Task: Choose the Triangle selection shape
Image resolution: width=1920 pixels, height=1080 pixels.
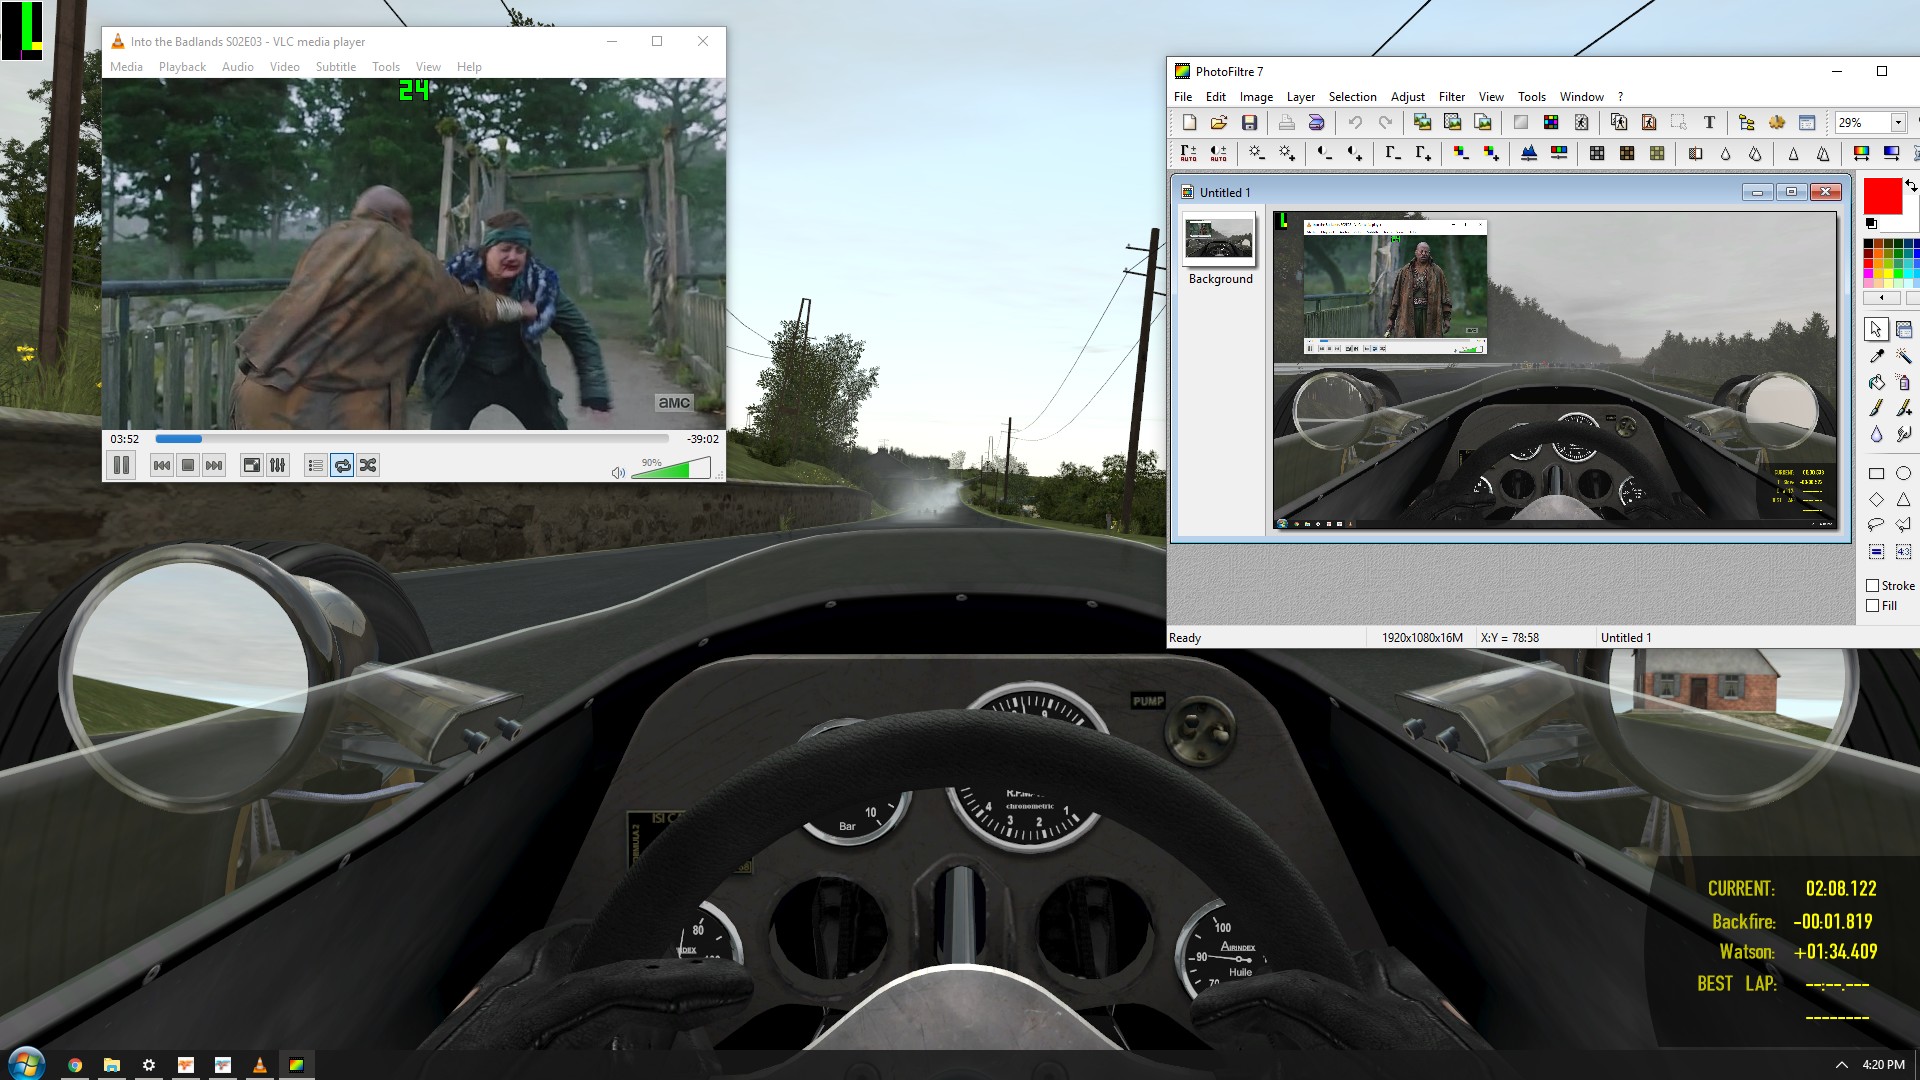Action: [1903, 499]
